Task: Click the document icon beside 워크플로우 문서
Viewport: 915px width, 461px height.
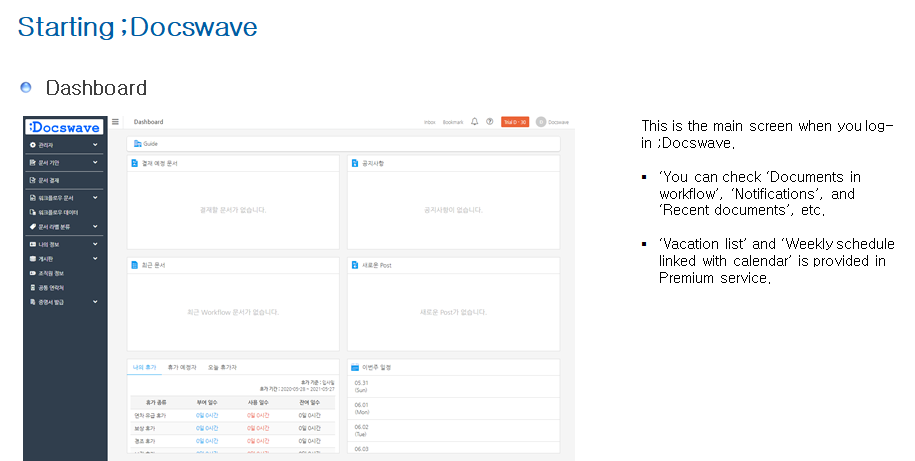Action: pyautogui.click(x=33, y=198)
